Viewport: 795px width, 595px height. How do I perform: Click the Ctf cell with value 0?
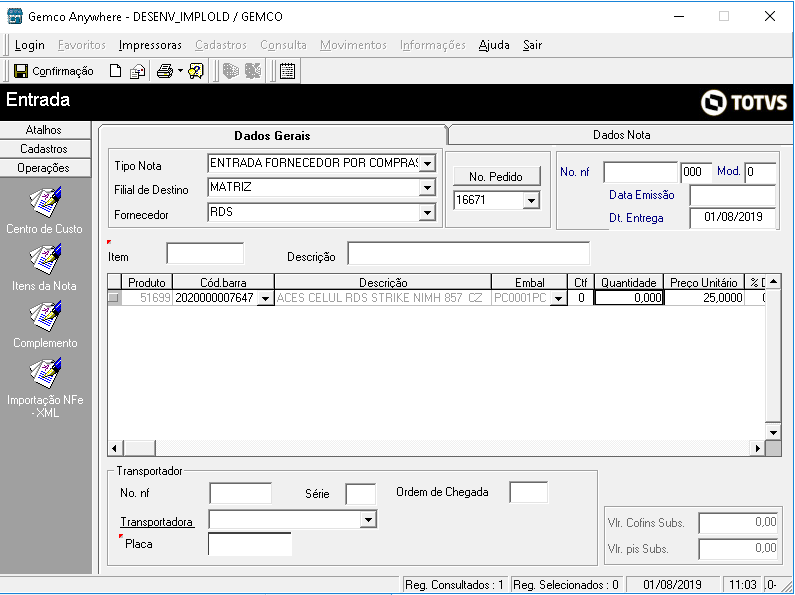pos(581,298)
